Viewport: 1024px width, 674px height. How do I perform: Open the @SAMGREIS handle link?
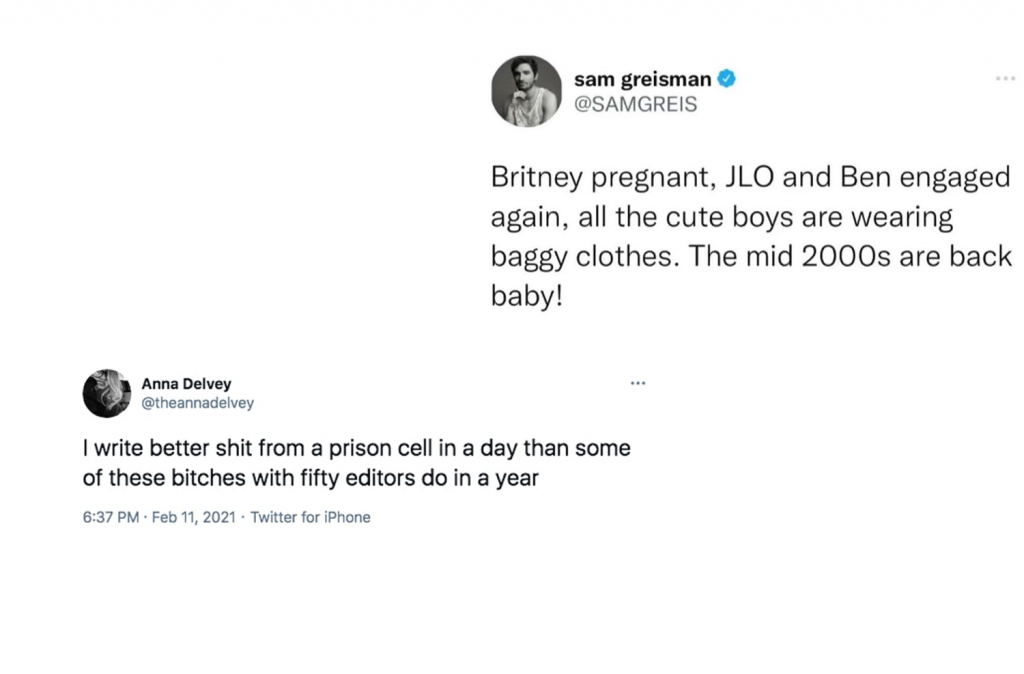click(x=635, y=104)
